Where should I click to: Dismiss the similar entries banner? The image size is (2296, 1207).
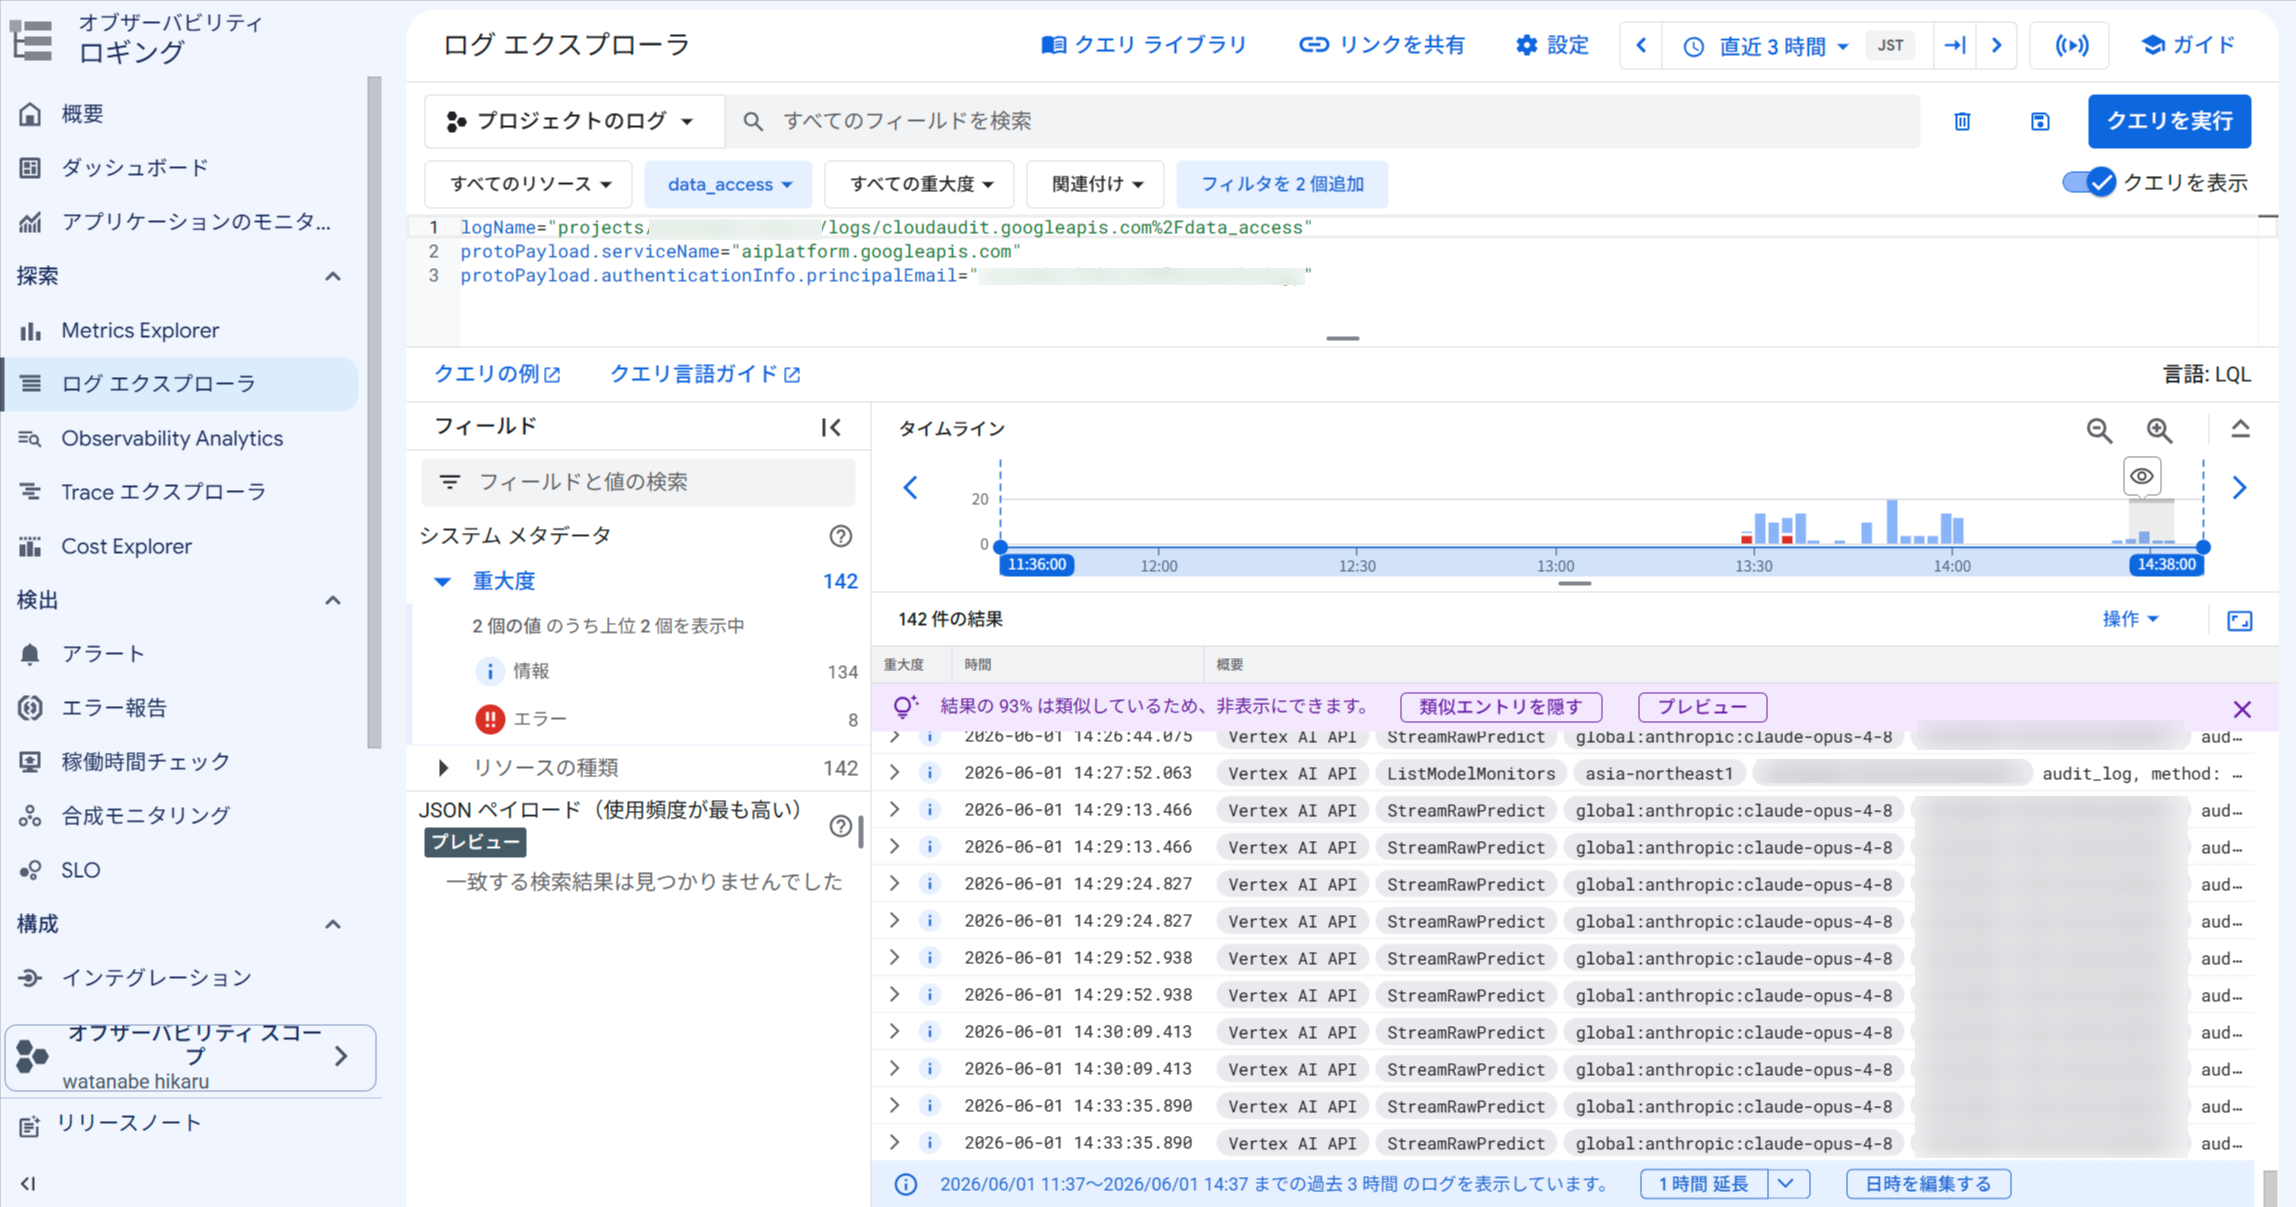tap(2242, 709)
